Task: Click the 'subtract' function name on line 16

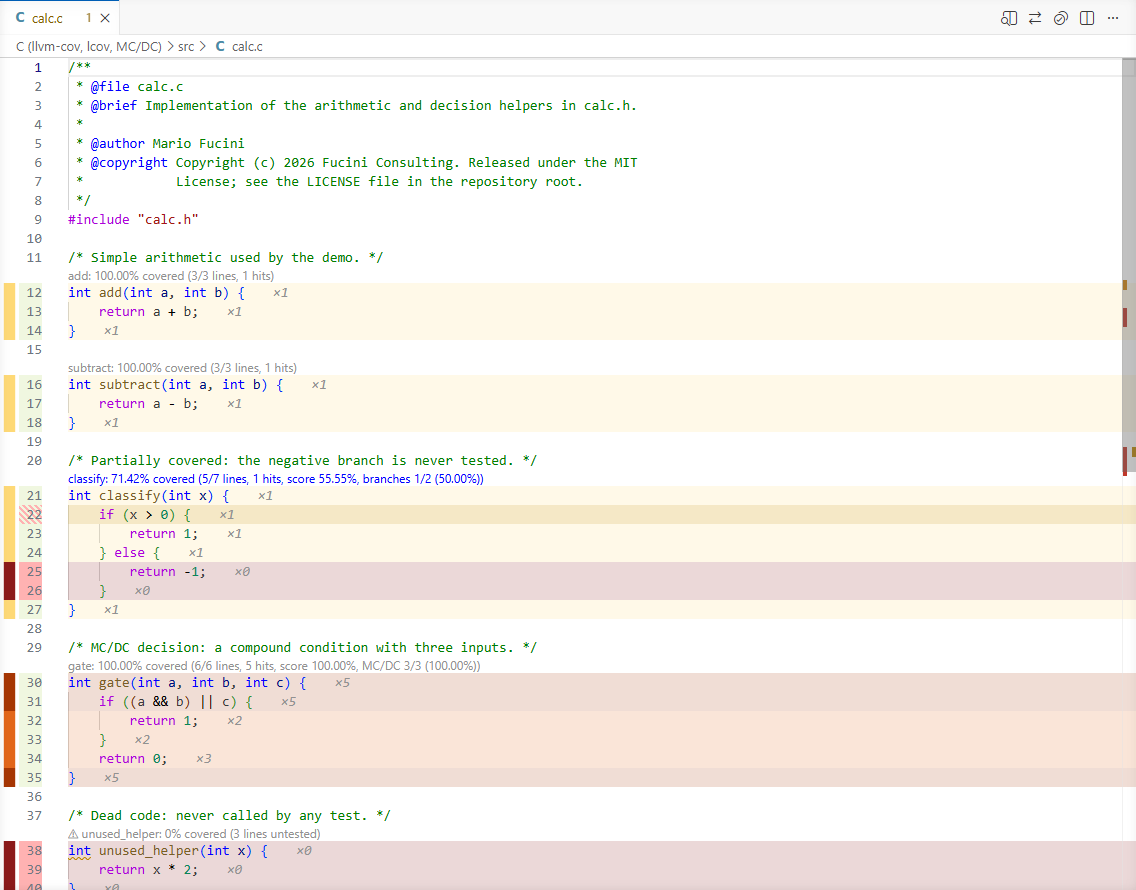Action: pos(130,385)
